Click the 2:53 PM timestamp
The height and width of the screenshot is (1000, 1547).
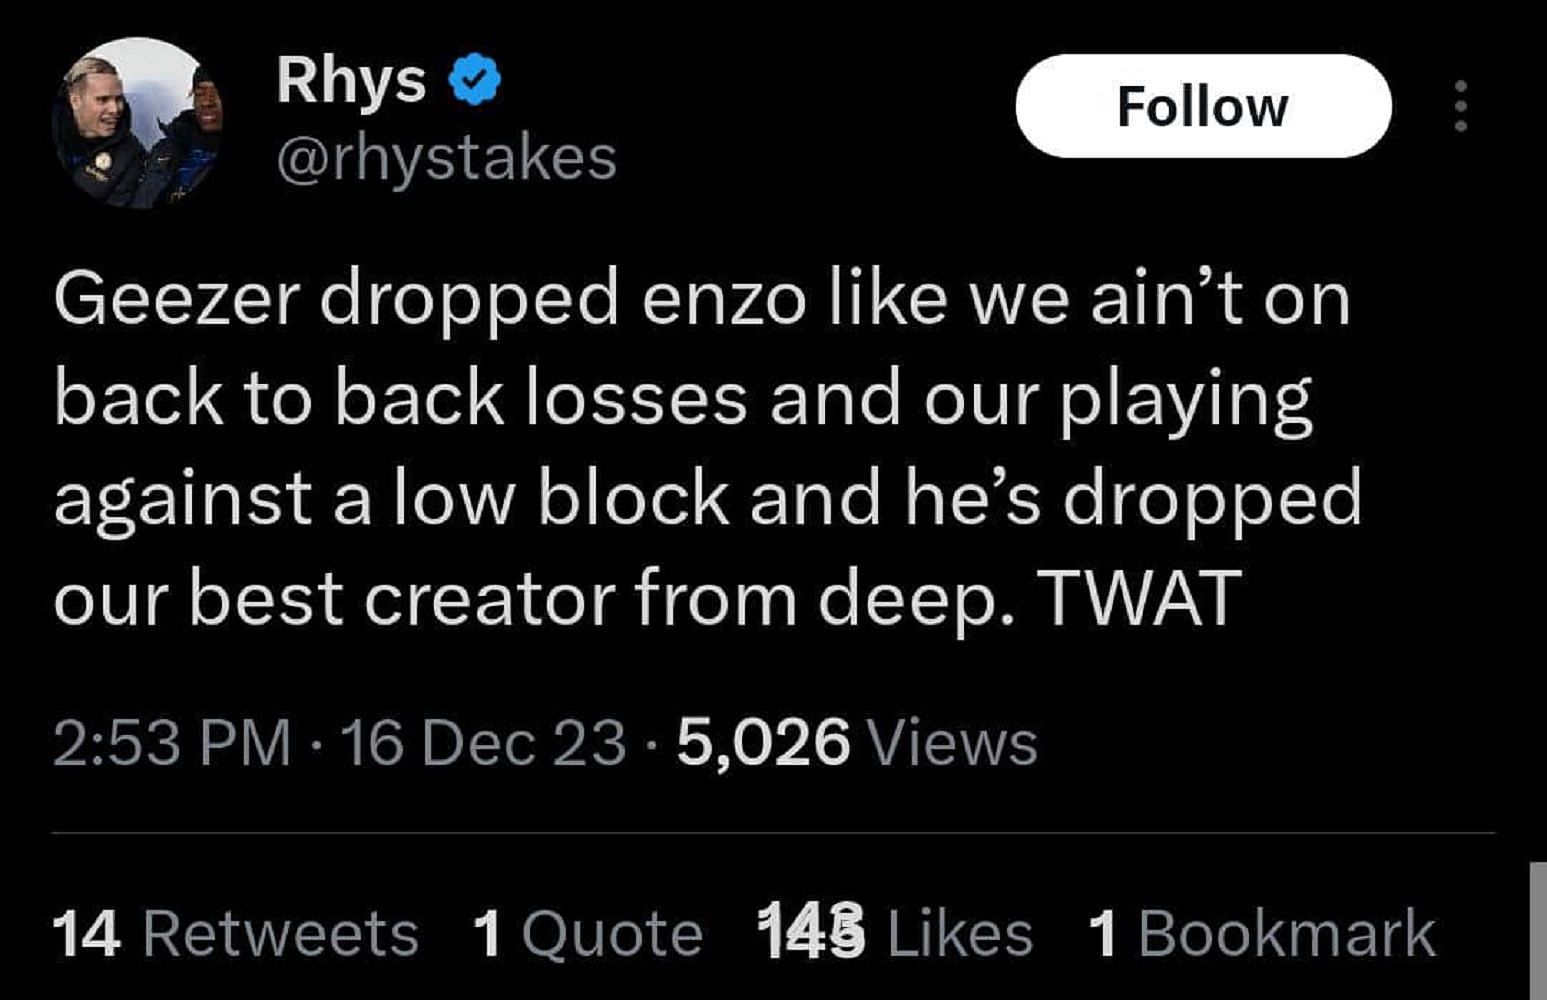pos(171,743)
